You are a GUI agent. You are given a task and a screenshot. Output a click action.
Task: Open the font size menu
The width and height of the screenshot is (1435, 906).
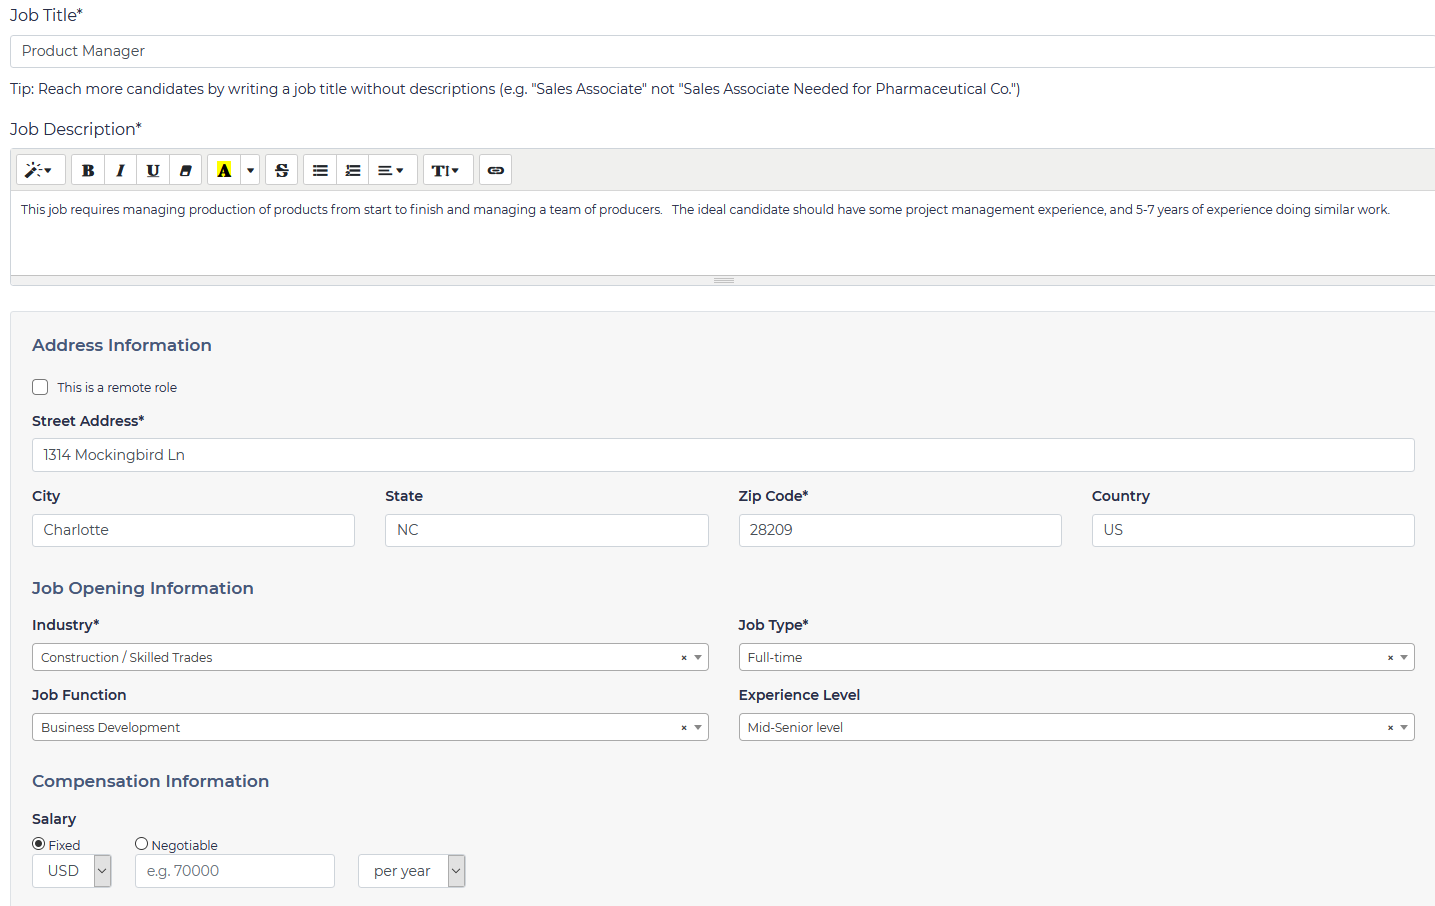(445, 170)
